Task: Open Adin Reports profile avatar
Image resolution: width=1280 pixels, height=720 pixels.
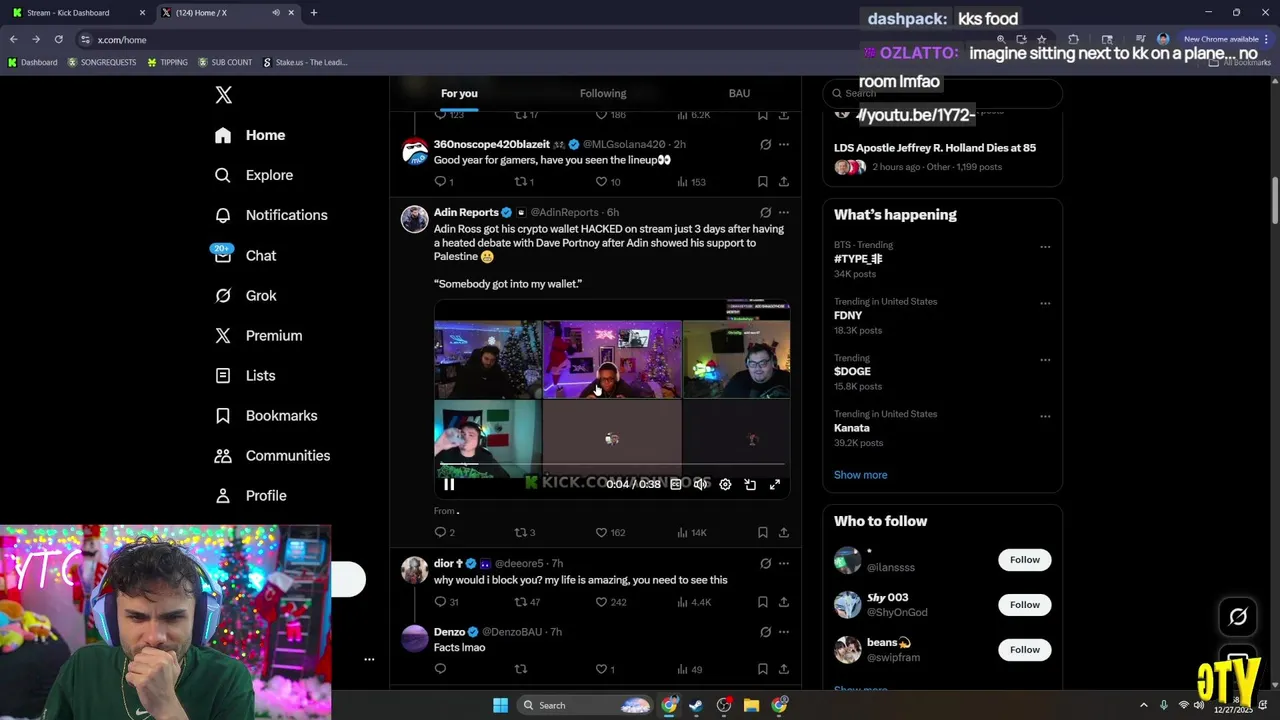Action: pyautogui.click(x=414, y=219)
